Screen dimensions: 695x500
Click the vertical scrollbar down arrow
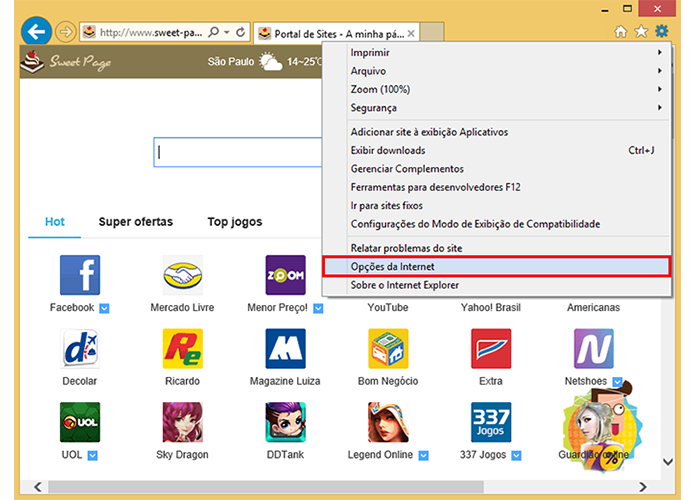[668, 461]
